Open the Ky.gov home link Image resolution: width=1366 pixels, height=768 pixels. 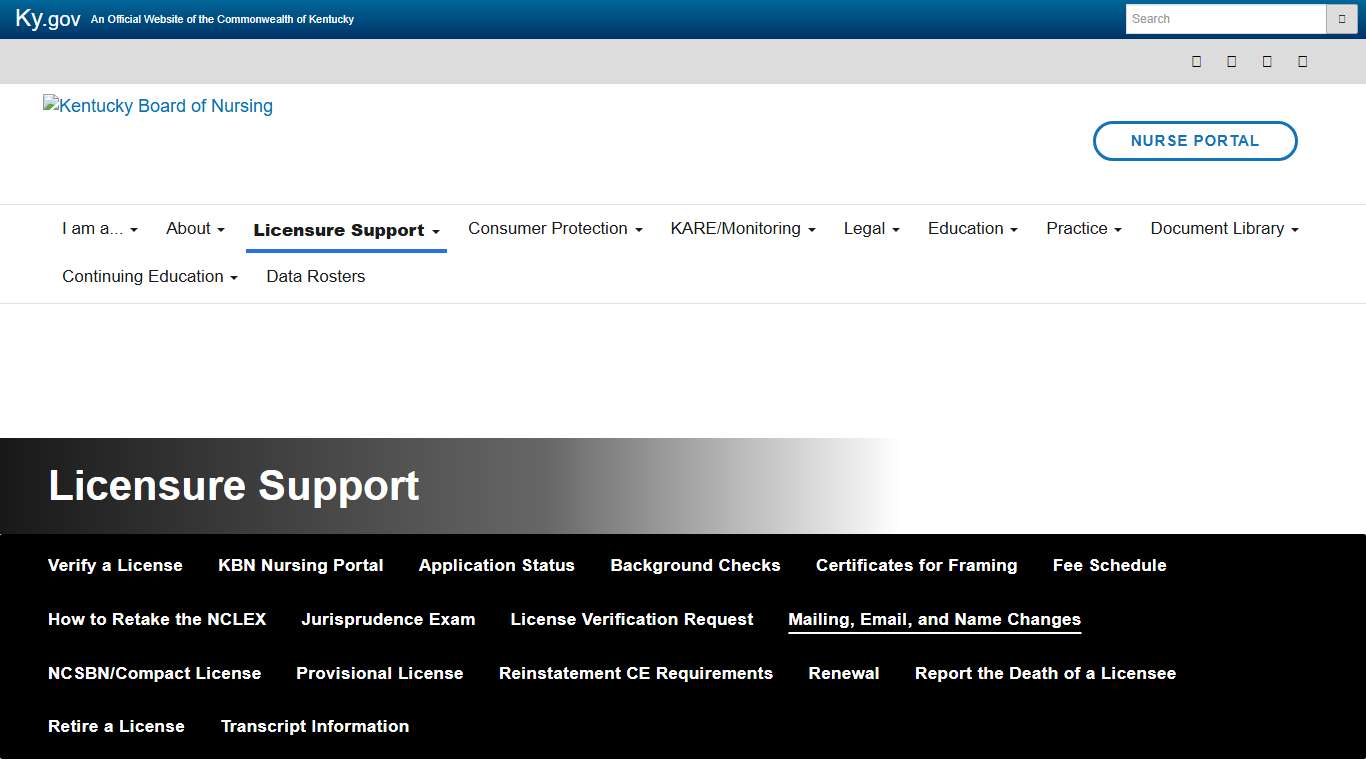pyautogui.click(x=48, y=19)
